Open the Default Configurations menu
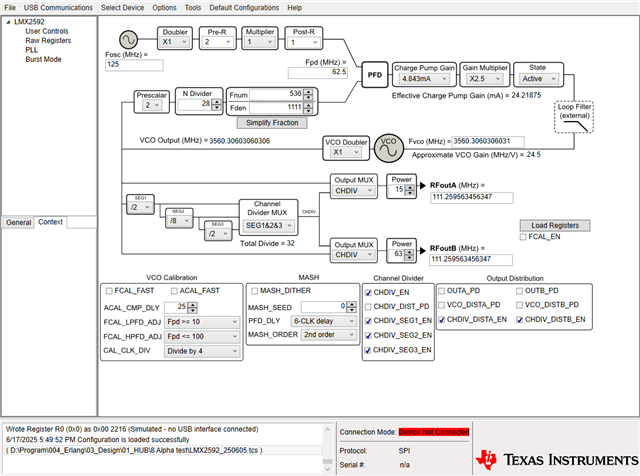 tap(244, 7)
